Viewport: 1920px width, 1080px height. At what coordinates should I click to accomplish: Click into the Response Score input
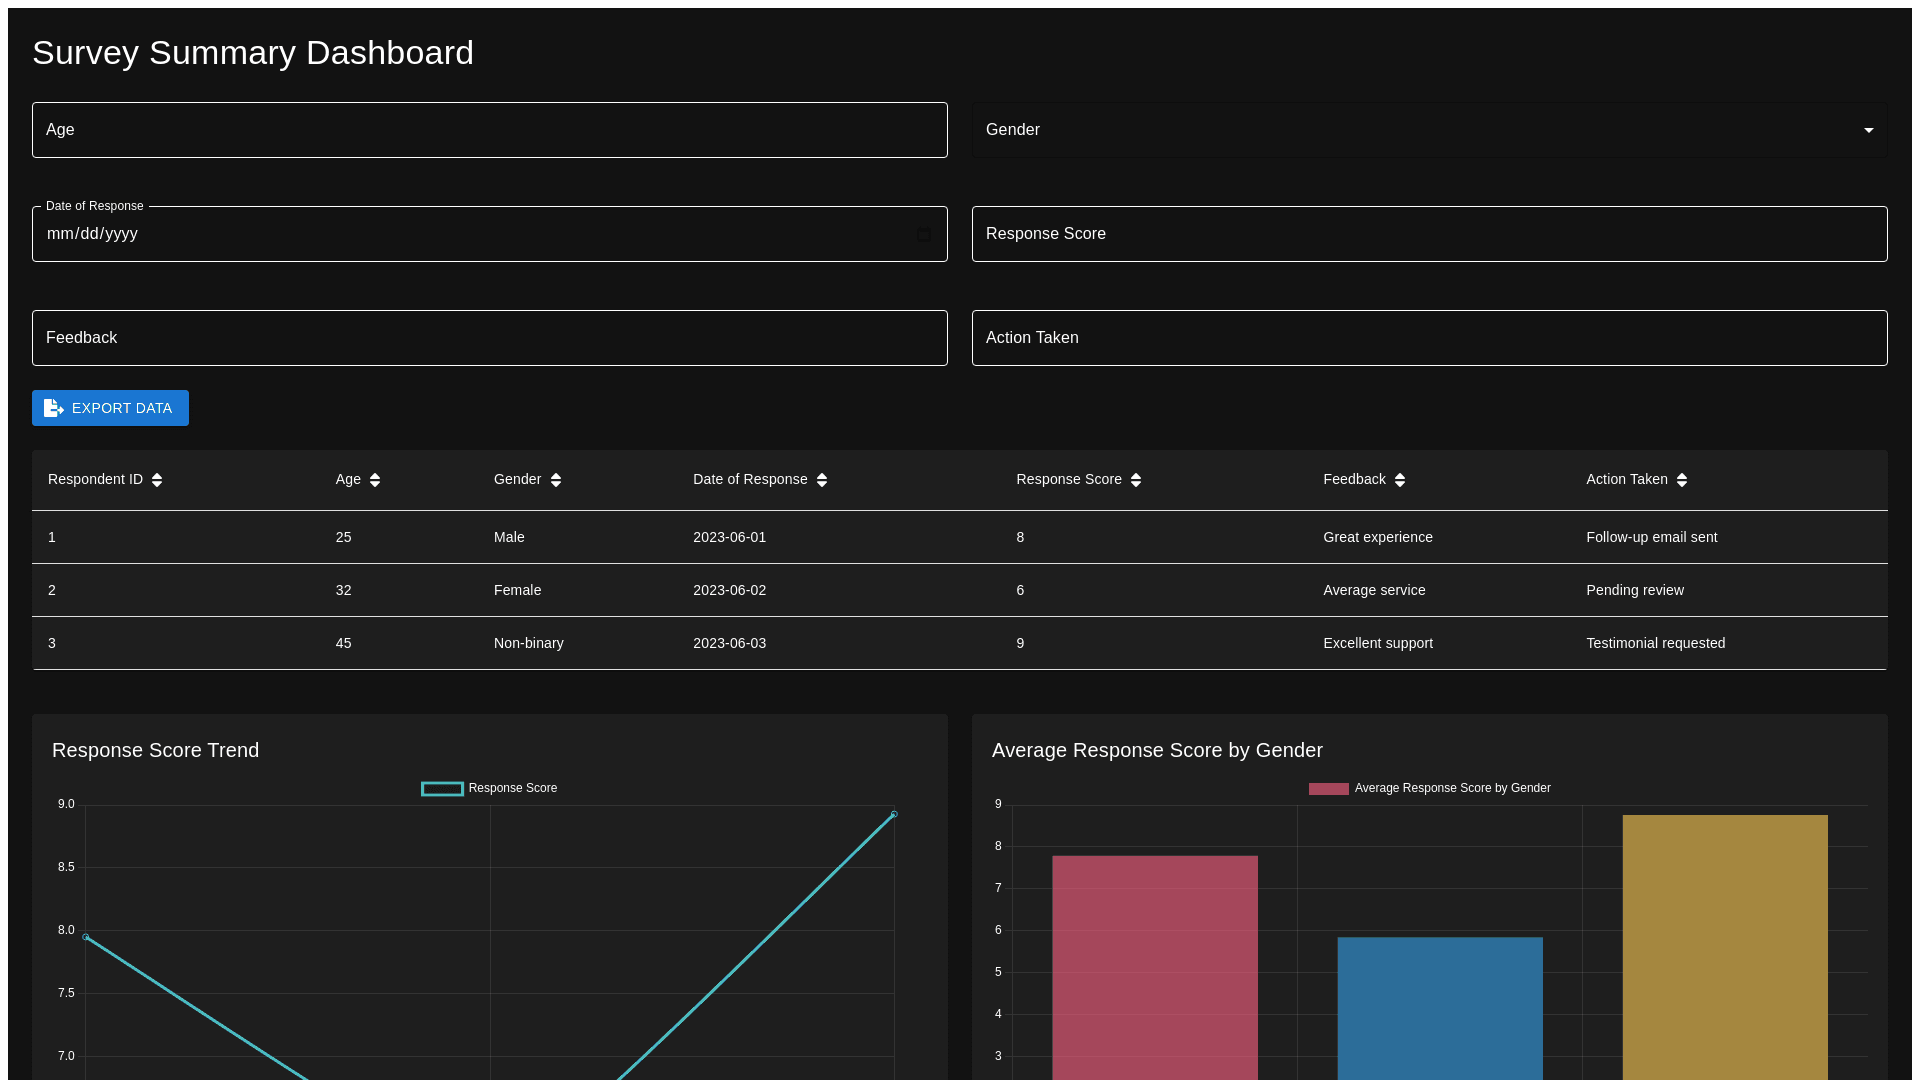1428,234
